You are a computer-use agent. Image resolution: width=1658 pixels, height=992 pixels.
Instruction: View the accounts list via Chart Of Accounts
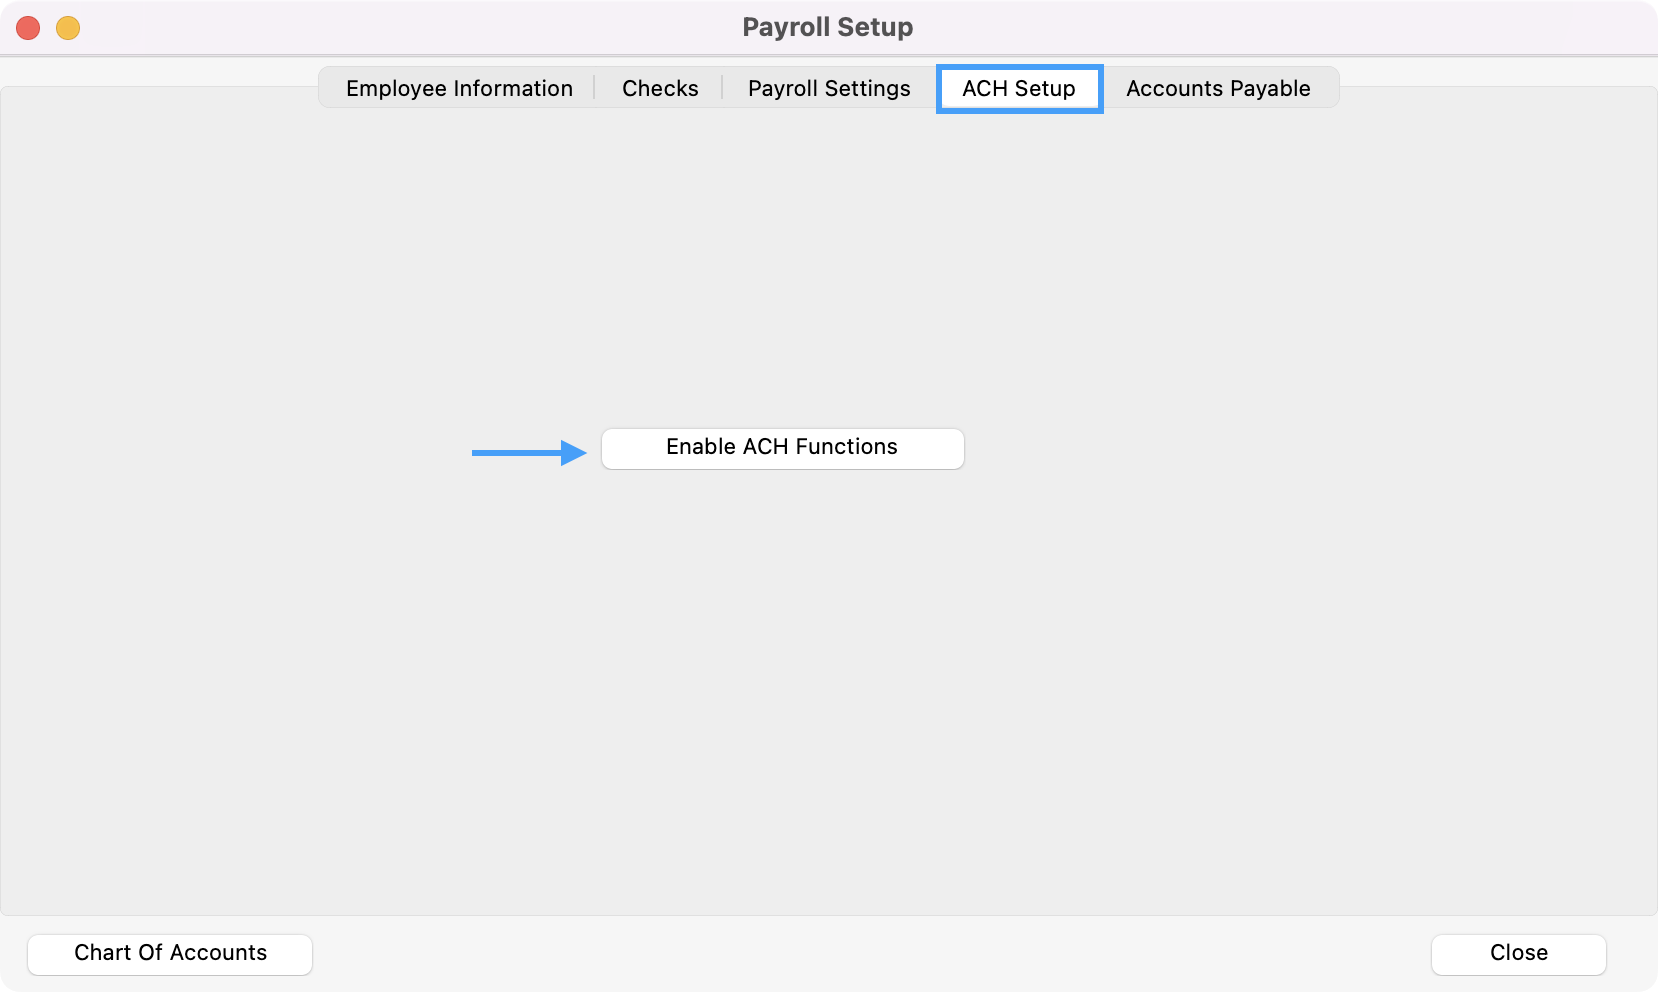tap(170, 953)
